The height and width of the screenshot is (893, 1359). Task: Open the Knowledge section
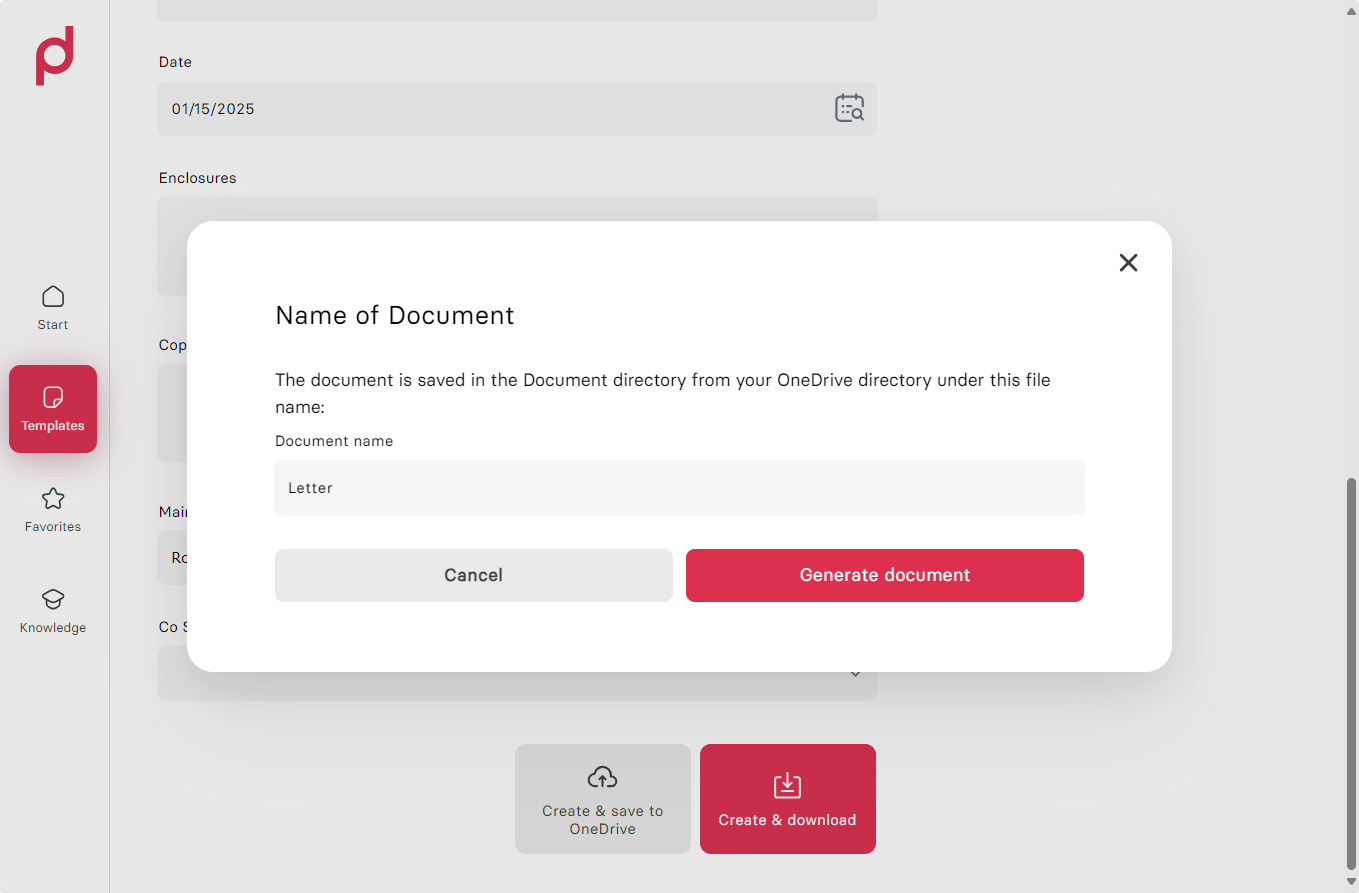pyautogui.click(x=53, y=611)
